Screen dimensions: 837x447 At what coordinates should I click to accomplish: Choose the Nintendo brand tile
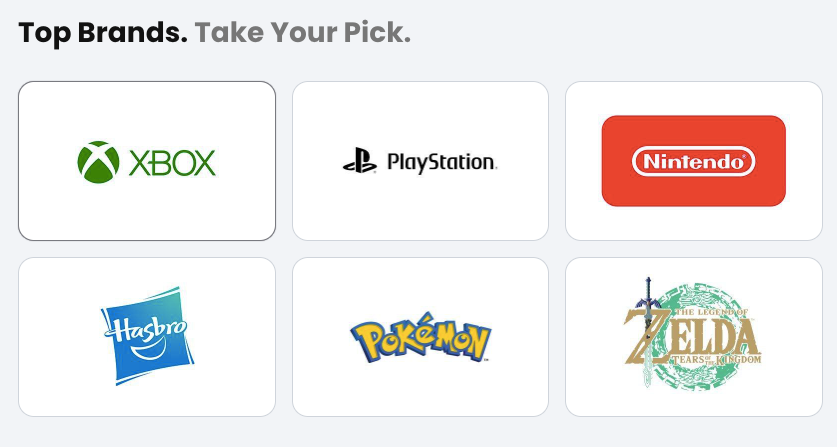point(693,225)
